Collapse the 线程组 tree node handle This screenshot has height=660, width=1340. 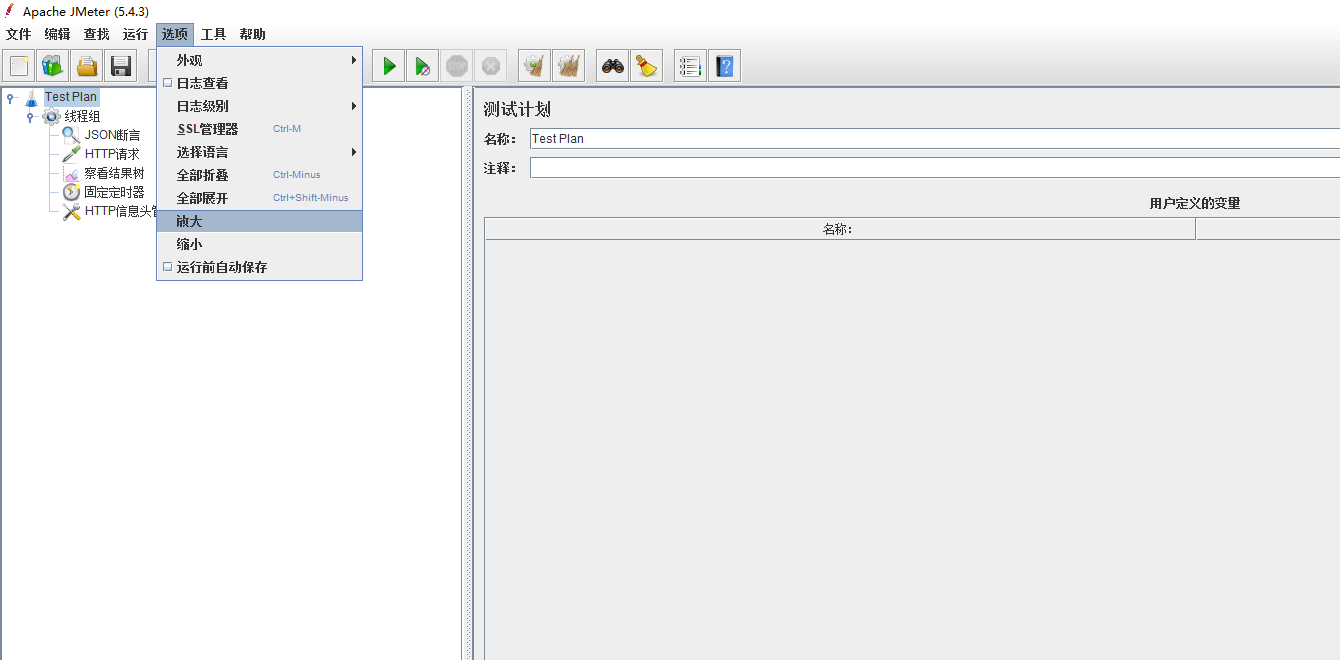(x=30, y=116)
